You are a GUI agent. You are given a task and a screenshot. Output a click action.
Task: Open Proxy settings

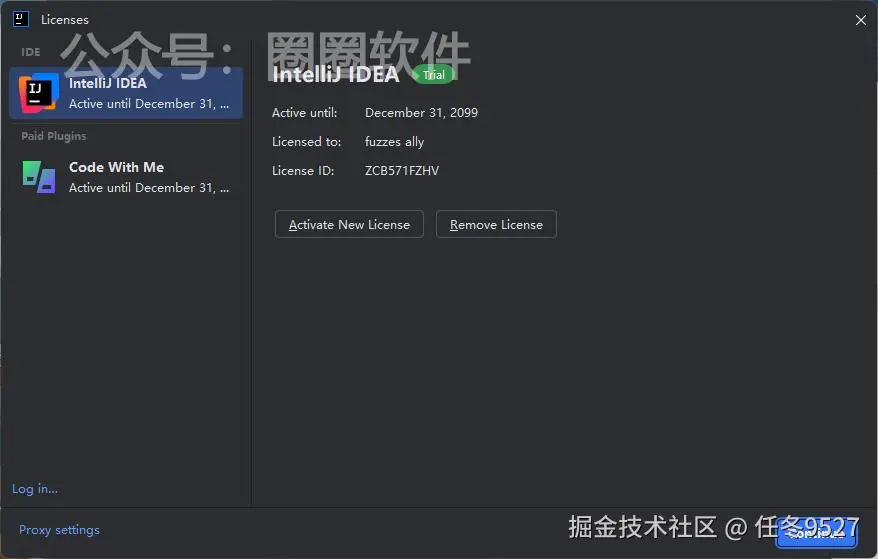tap(59, 530)
